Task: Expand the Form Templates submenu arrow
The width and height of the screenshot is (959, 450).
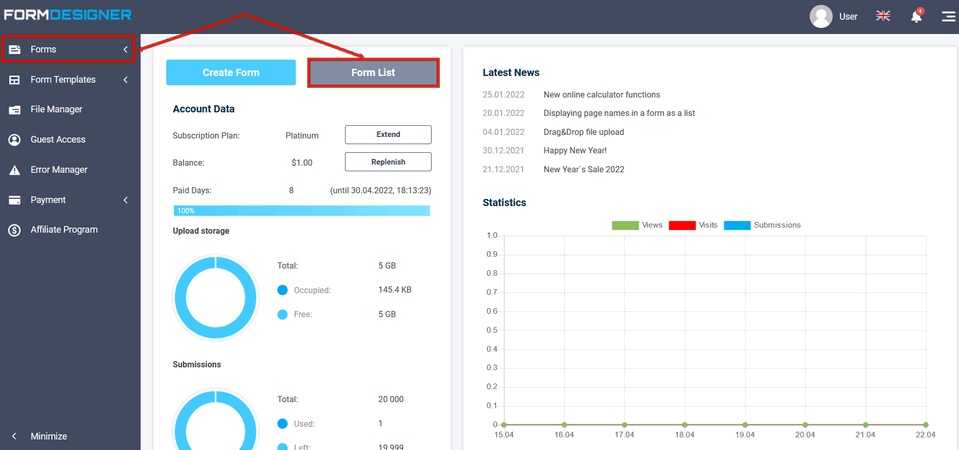Action: (125, 80)
